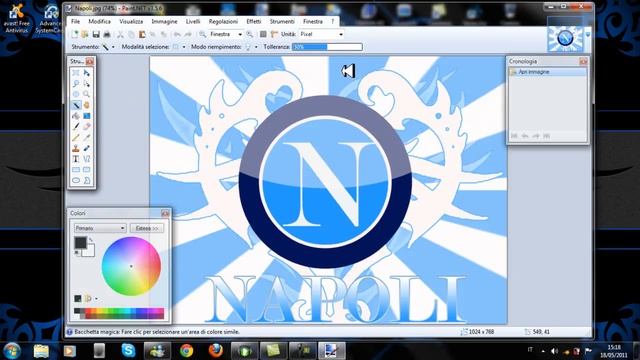Select the Ellipse shape tool
Viewport: 640px width, 360px height.
click(76, 180)
